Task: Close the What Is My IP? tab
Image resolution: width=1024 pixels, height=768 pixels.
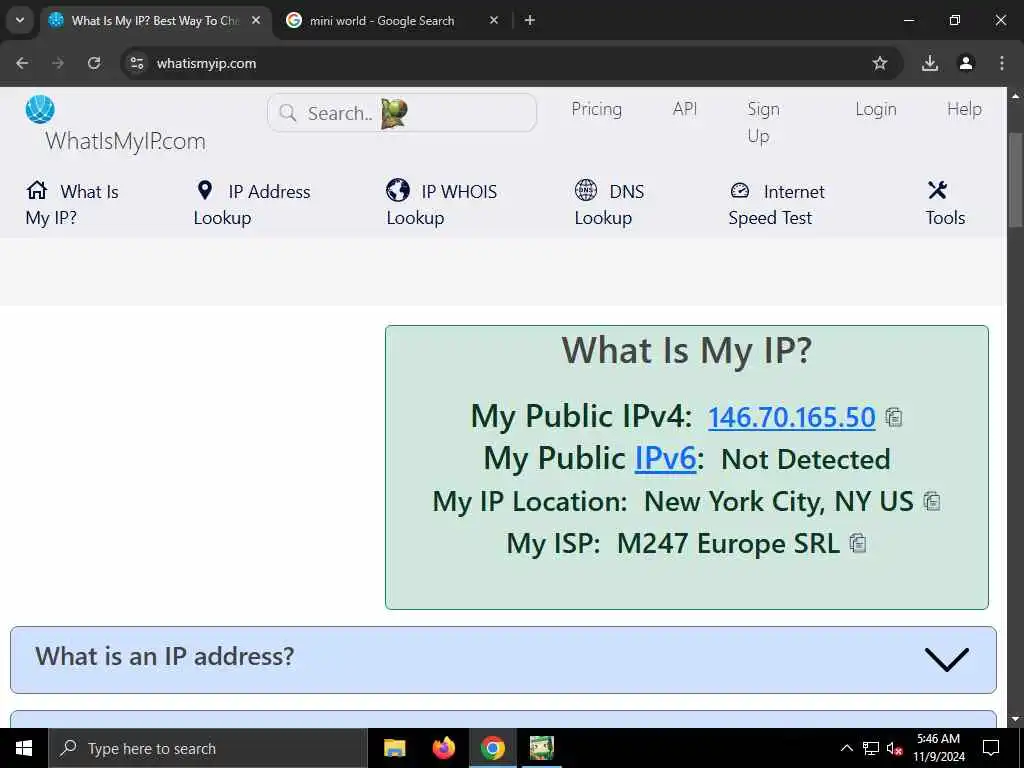Action: click(x=256, y=20)
